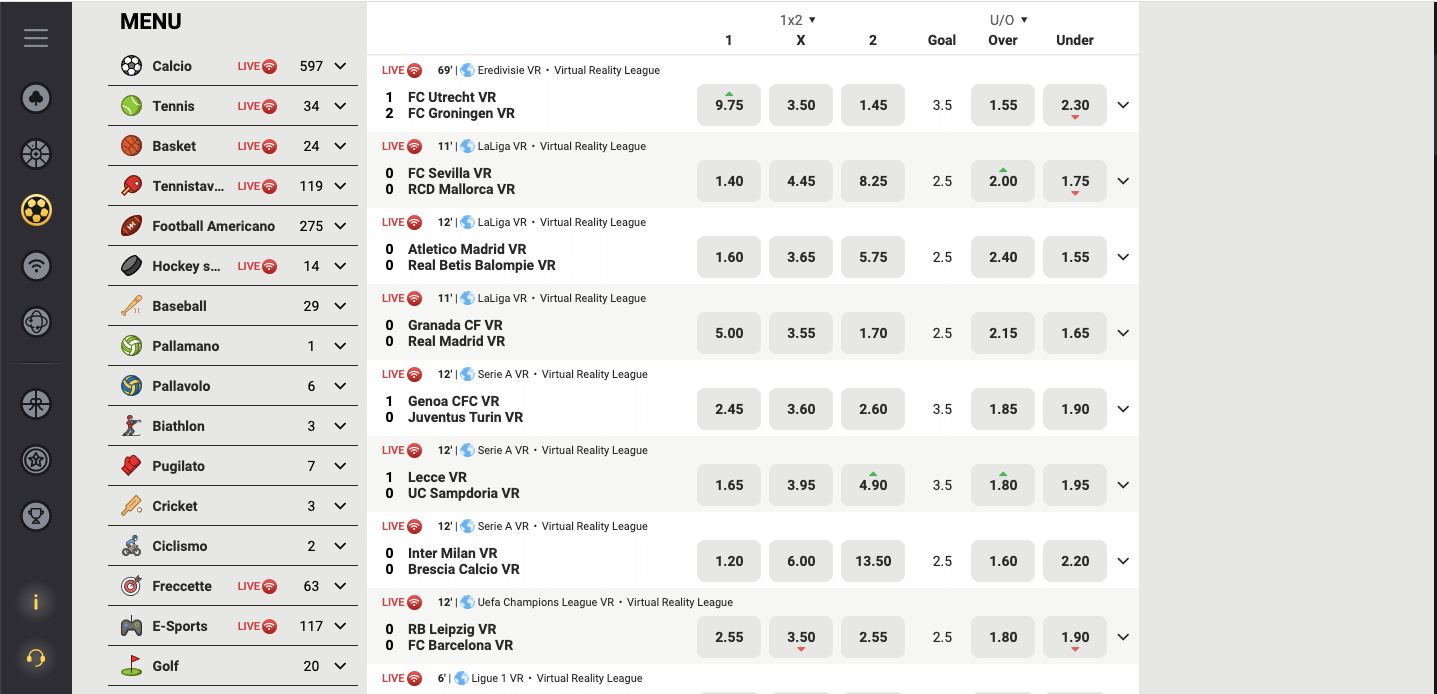This screenshot has height=694, width=1437.
Task: Select the star badge icon in sidebar
Action: click(36, 460)
